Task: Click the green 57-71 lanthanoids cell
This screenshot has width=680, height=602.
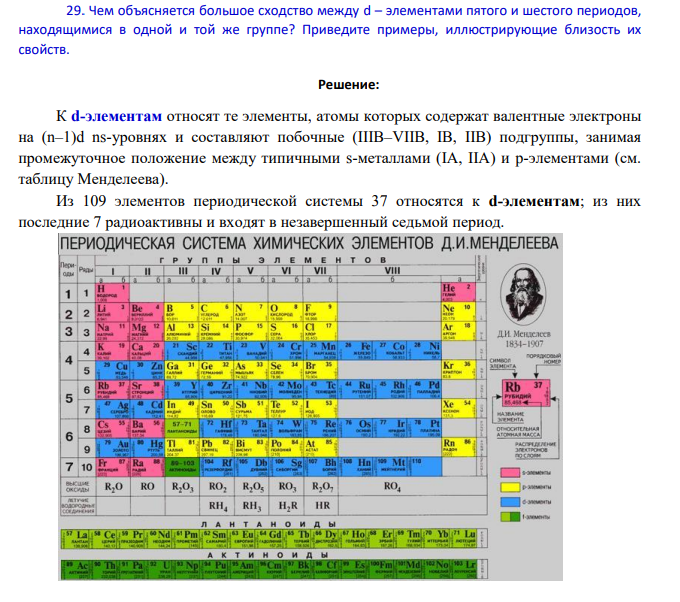Action: pyautogui.click(x=181, y=428)
